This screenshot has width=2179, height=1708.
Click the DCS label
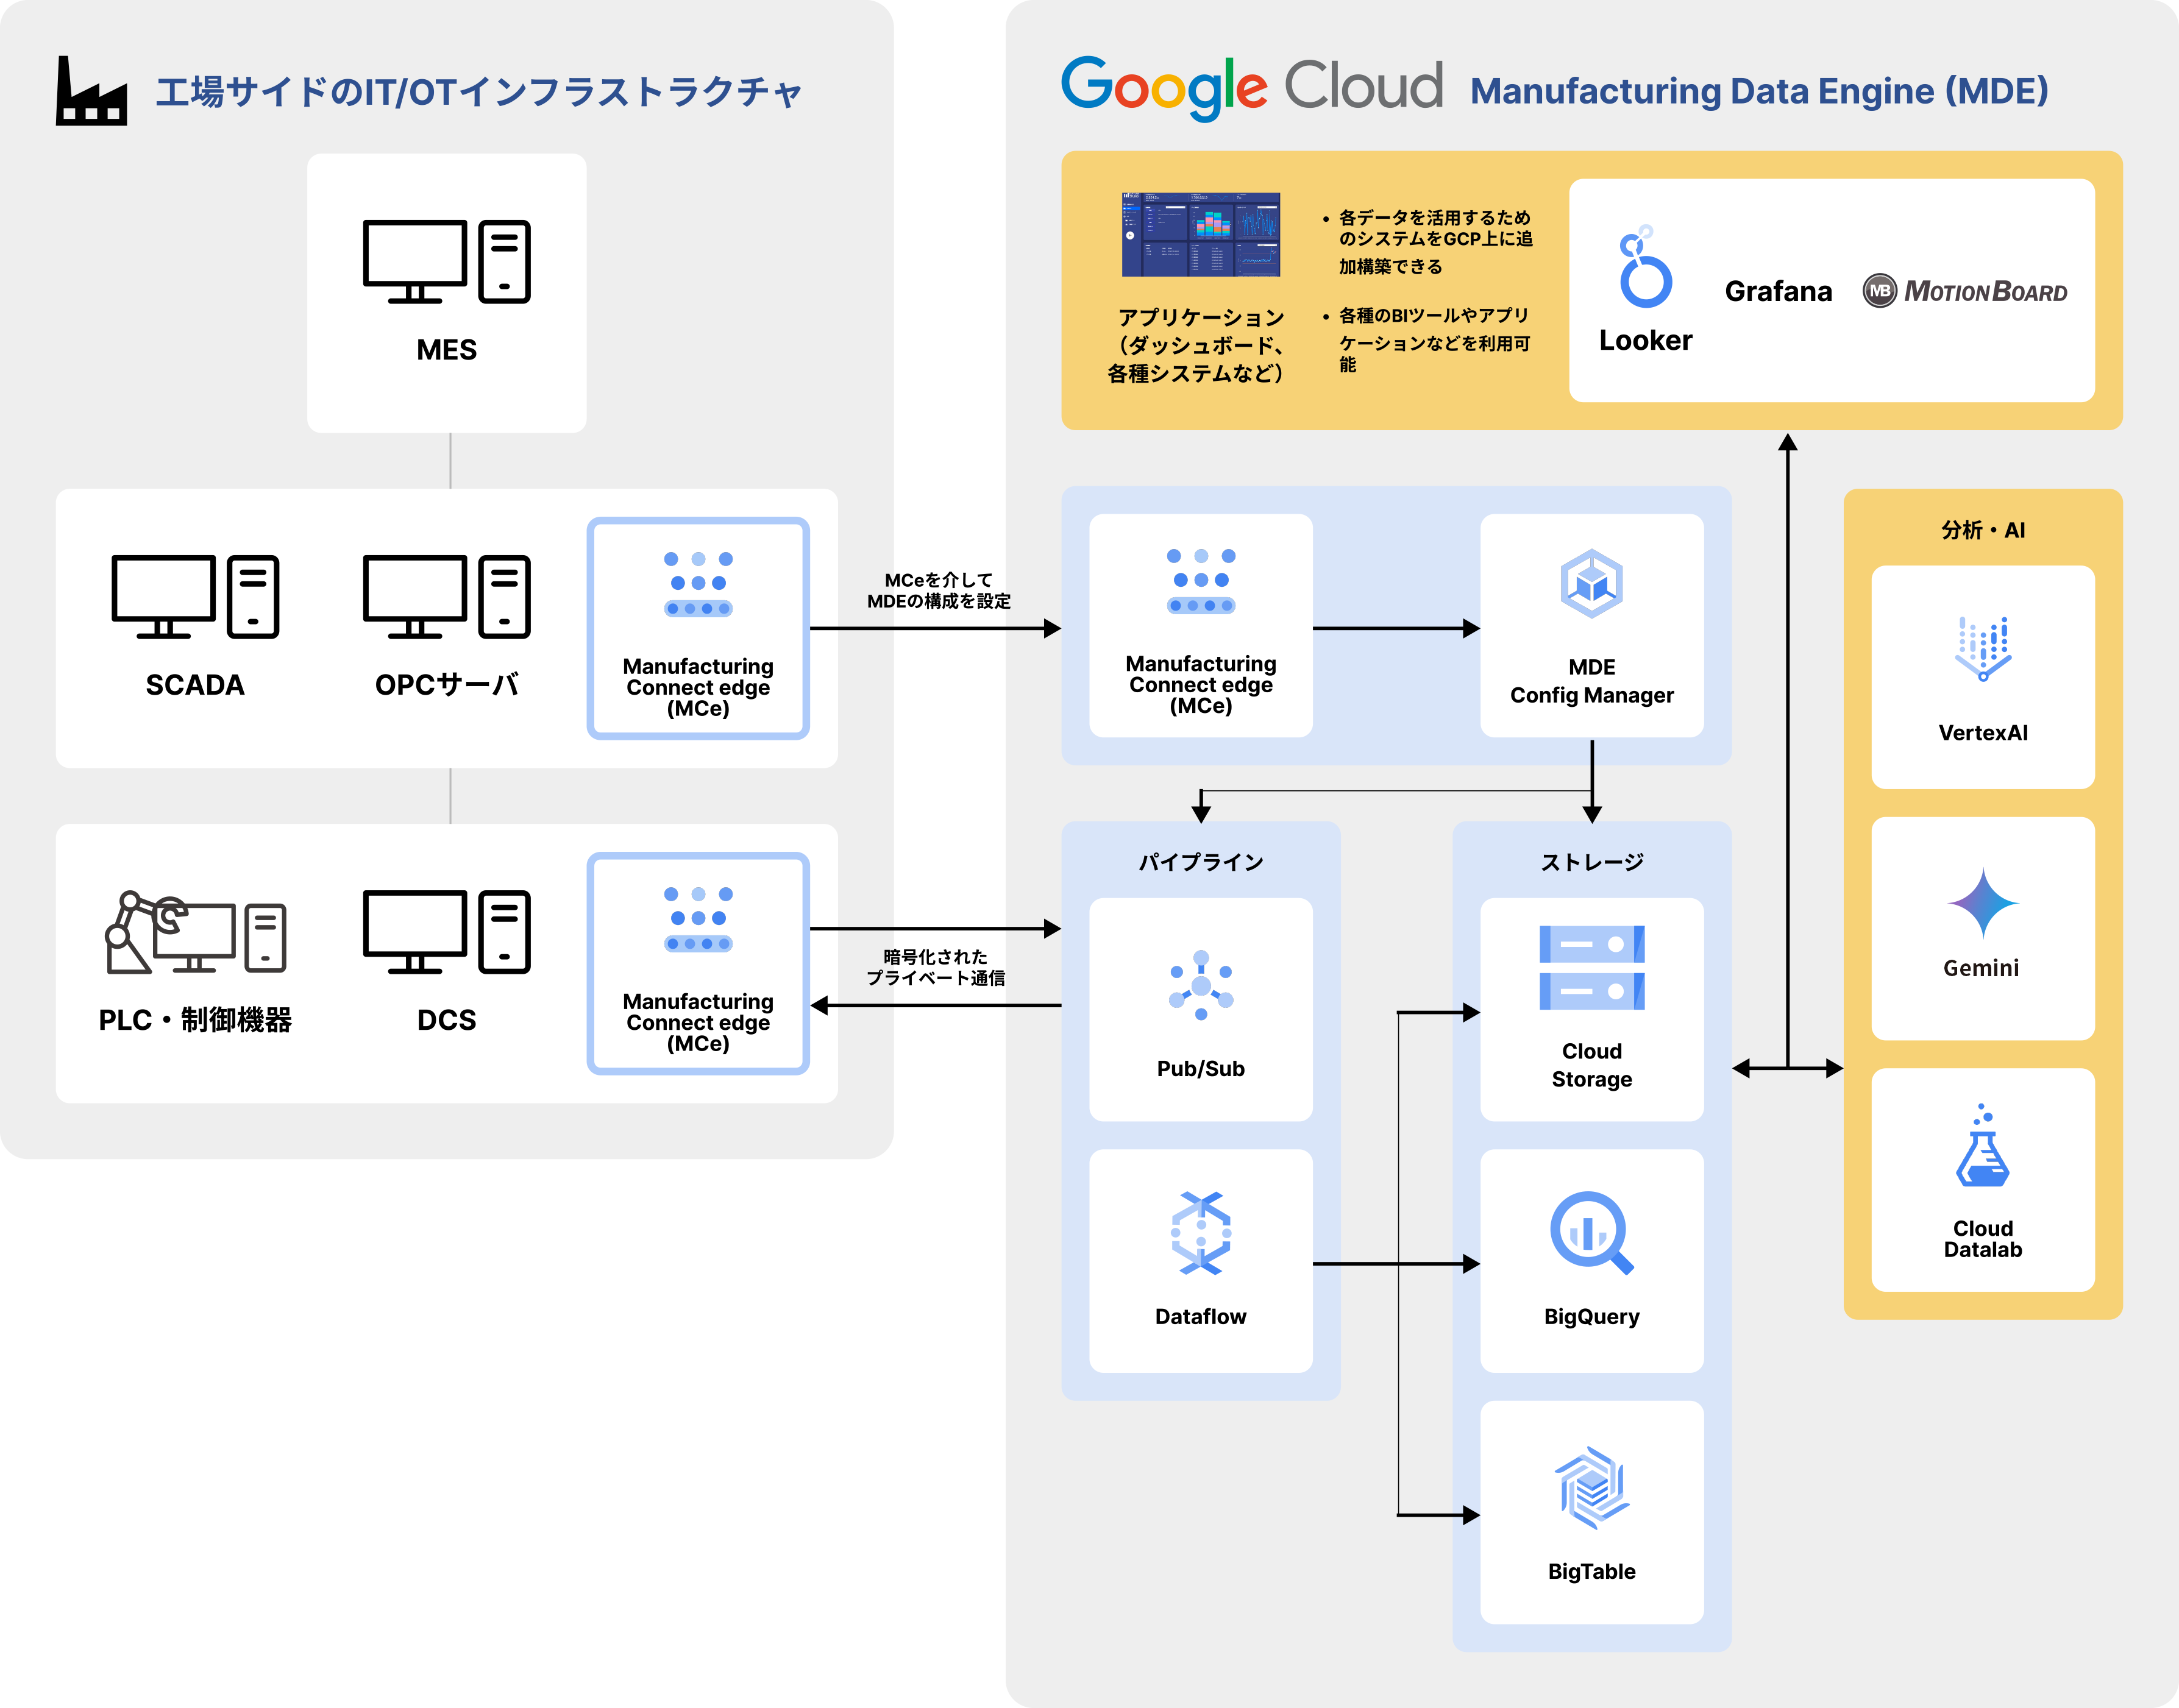(446, 1019)
